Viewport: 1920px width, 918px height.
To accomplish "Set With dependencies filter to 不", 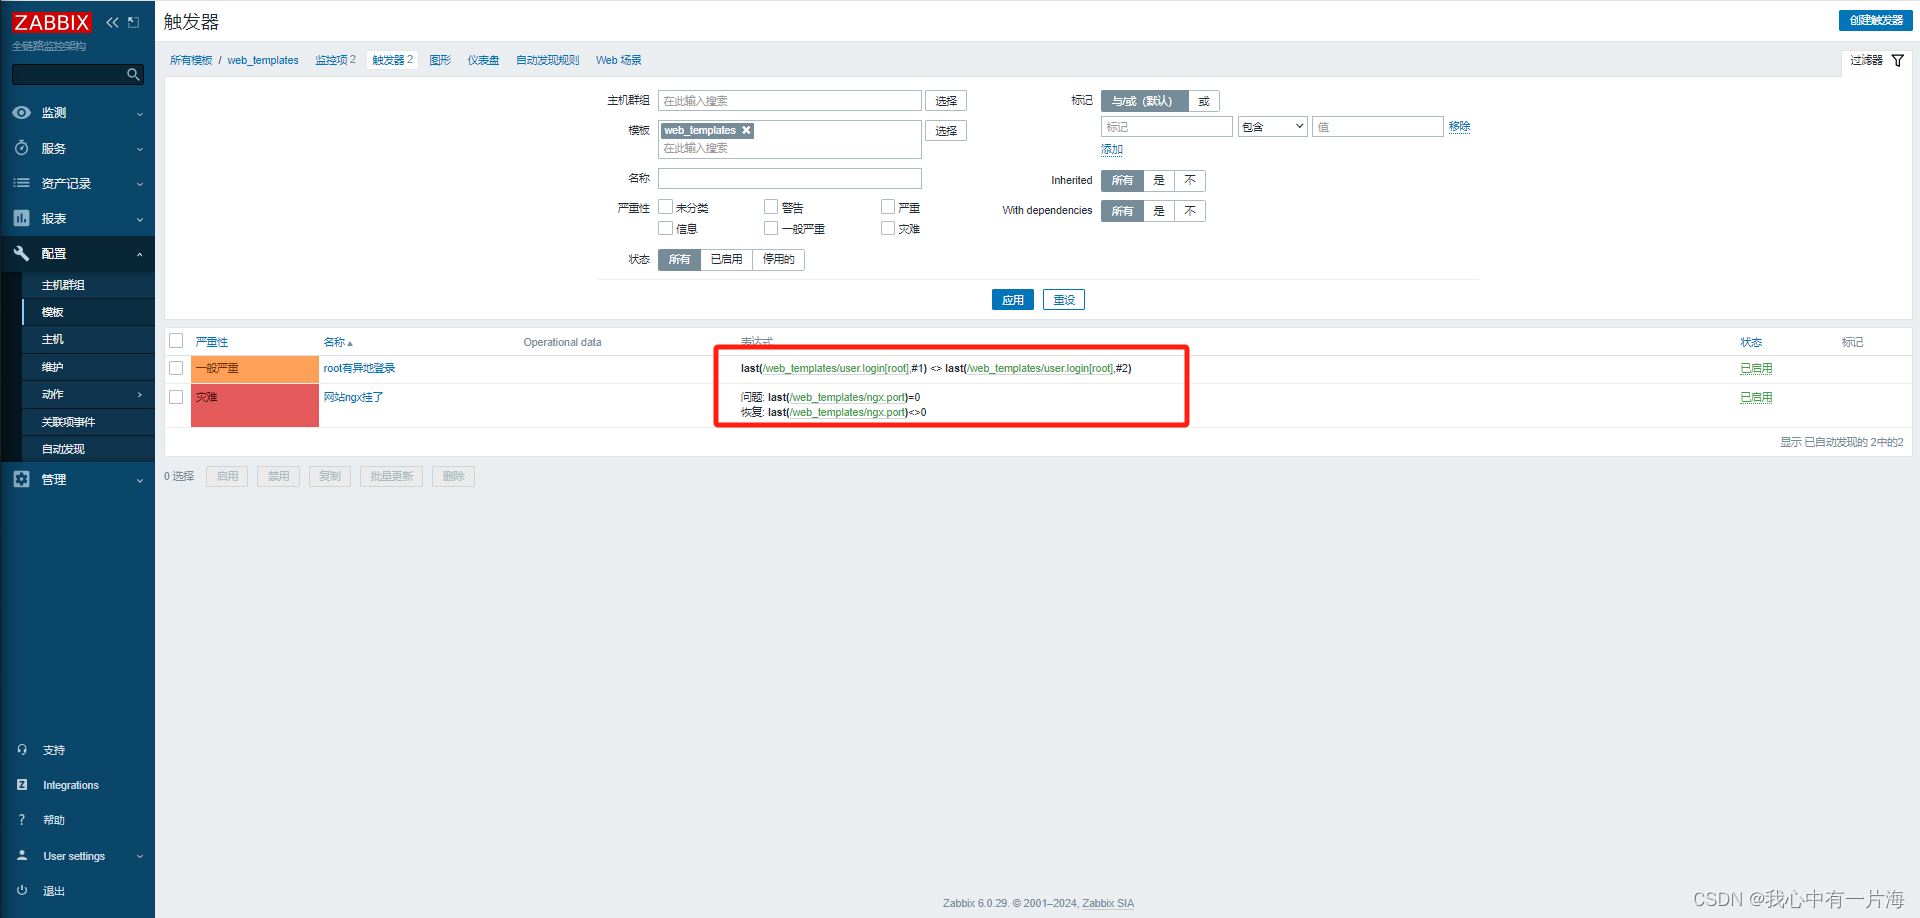I will 1190,211.
